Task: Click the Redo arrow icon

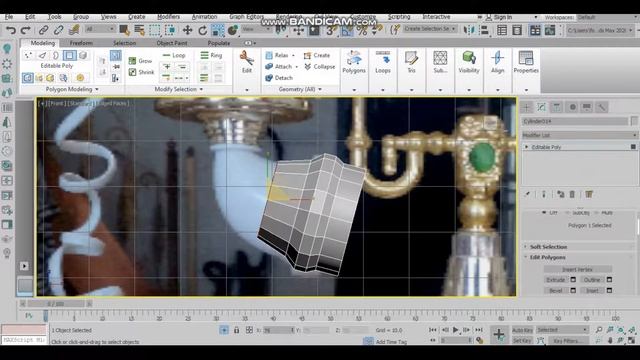Action: click(x=25, y=30)
